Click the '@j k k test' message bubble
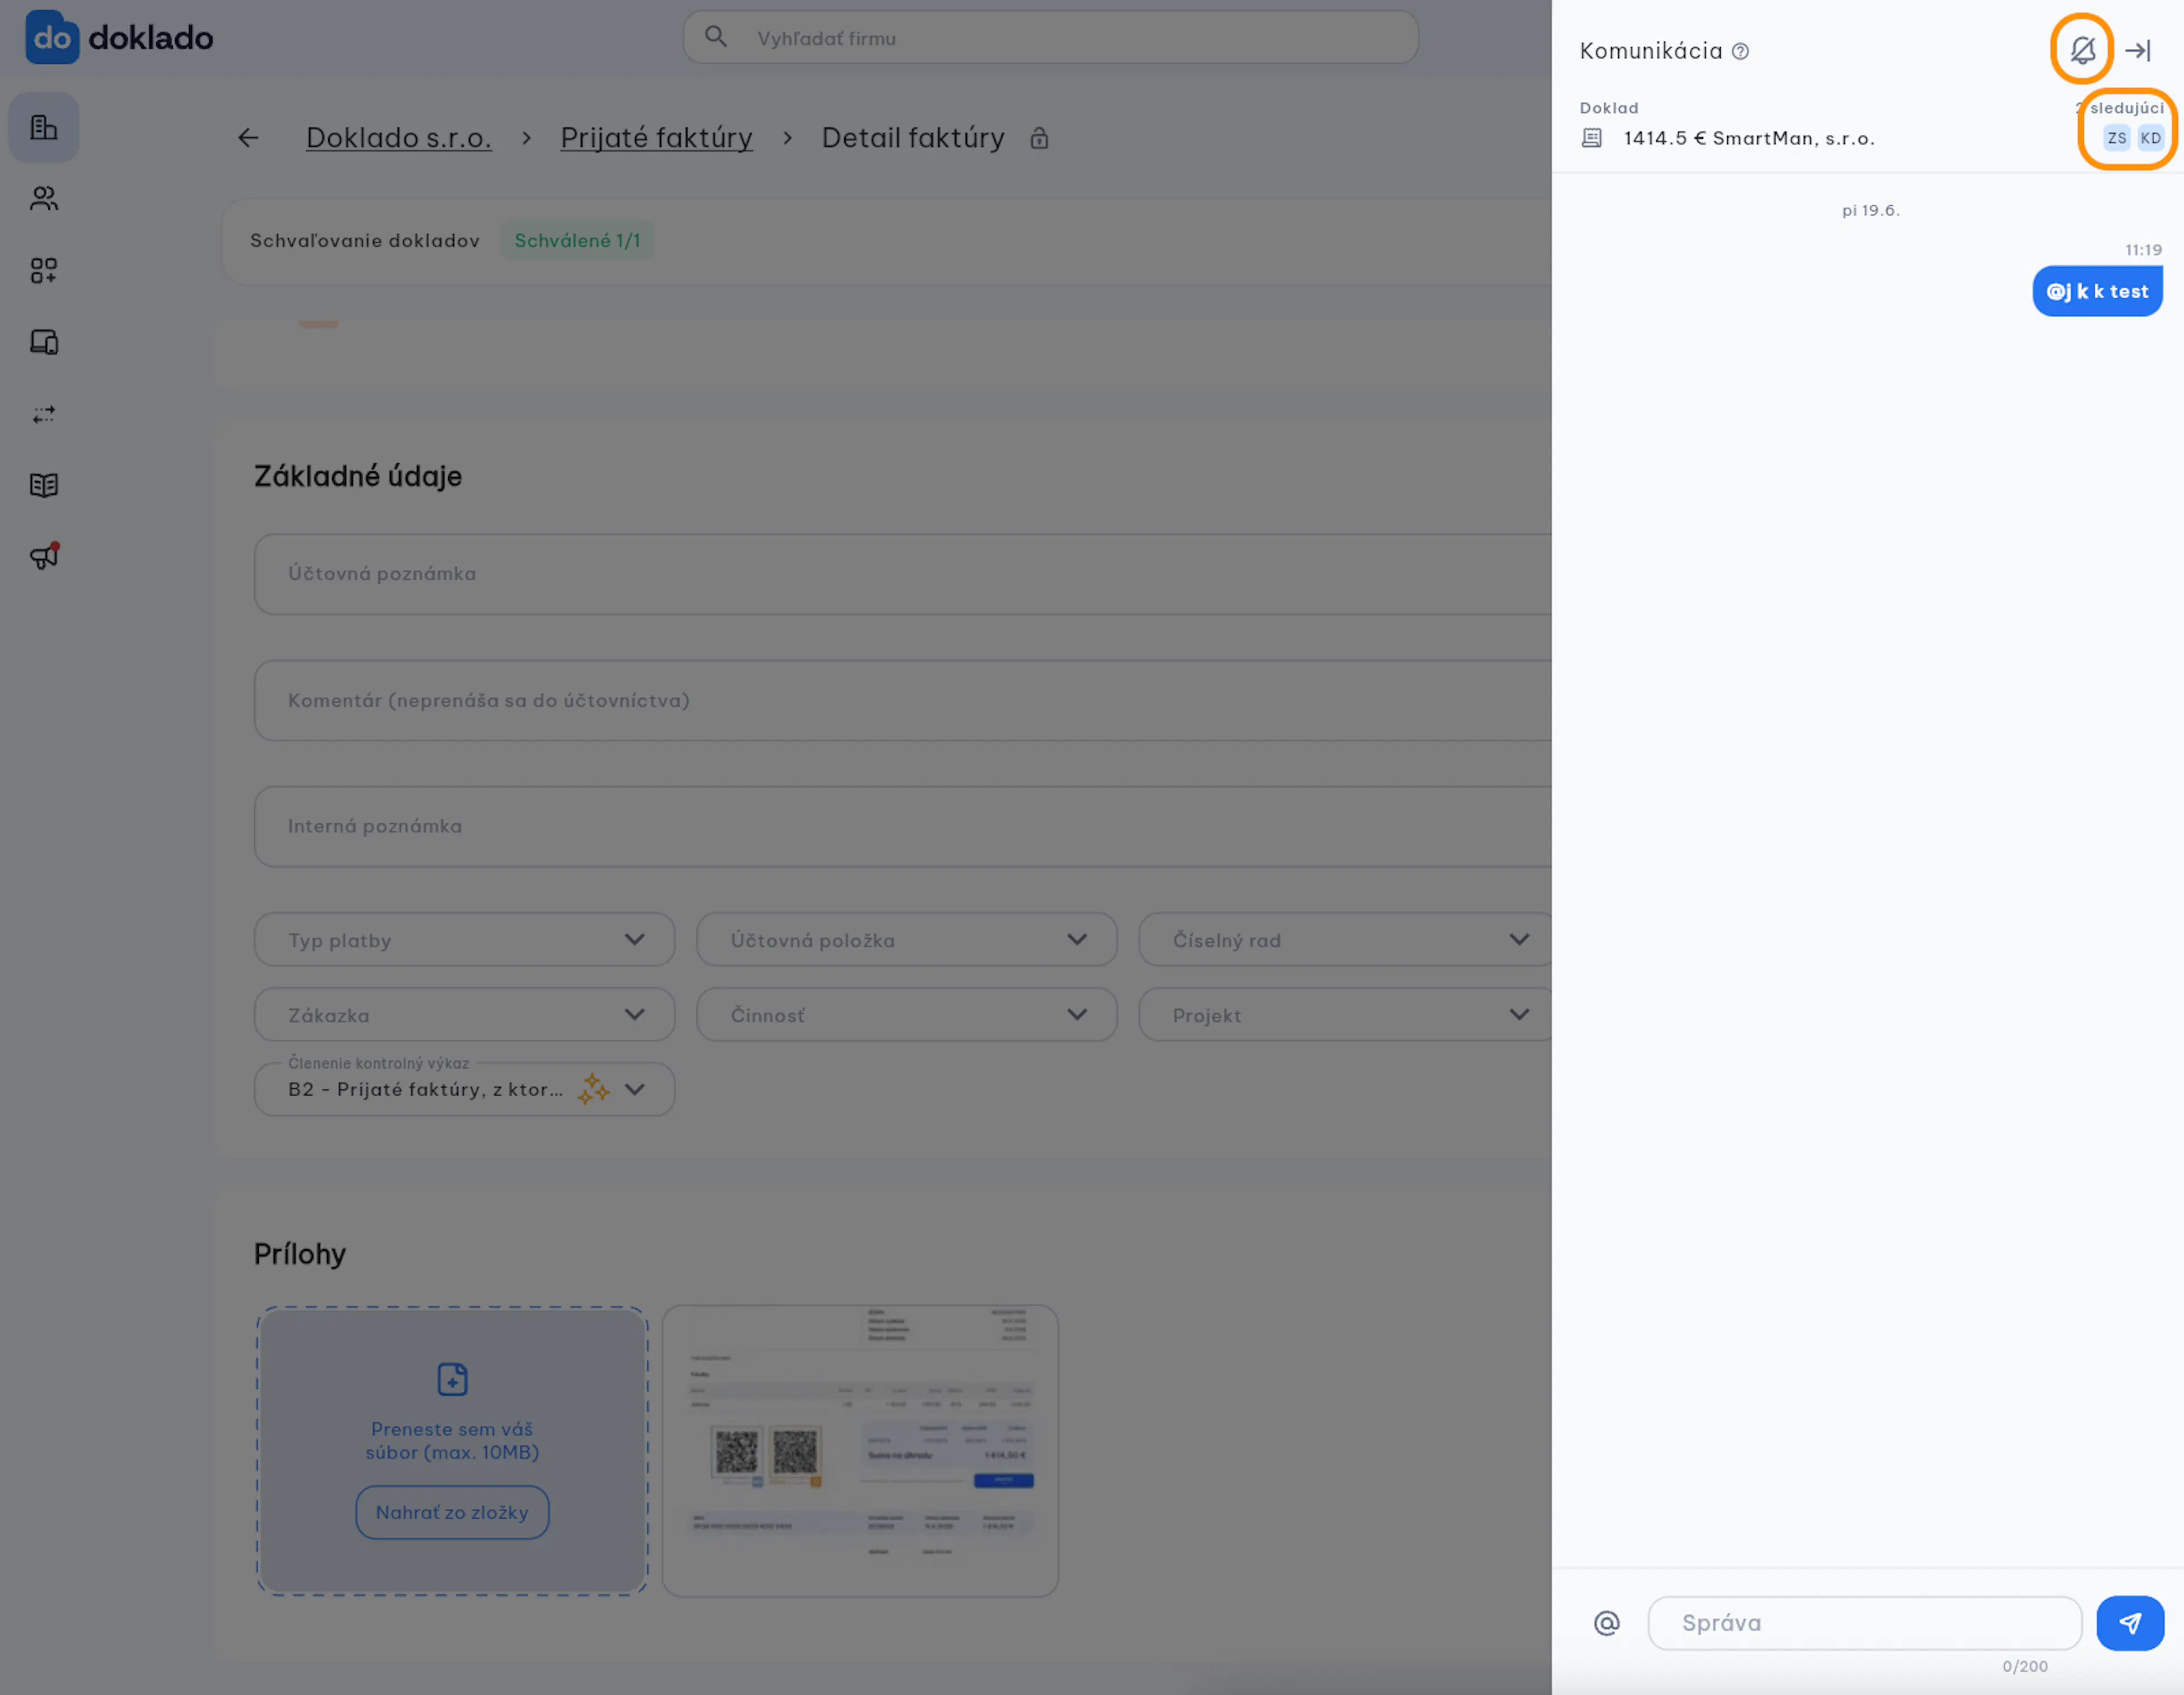 coord(2097,291)
